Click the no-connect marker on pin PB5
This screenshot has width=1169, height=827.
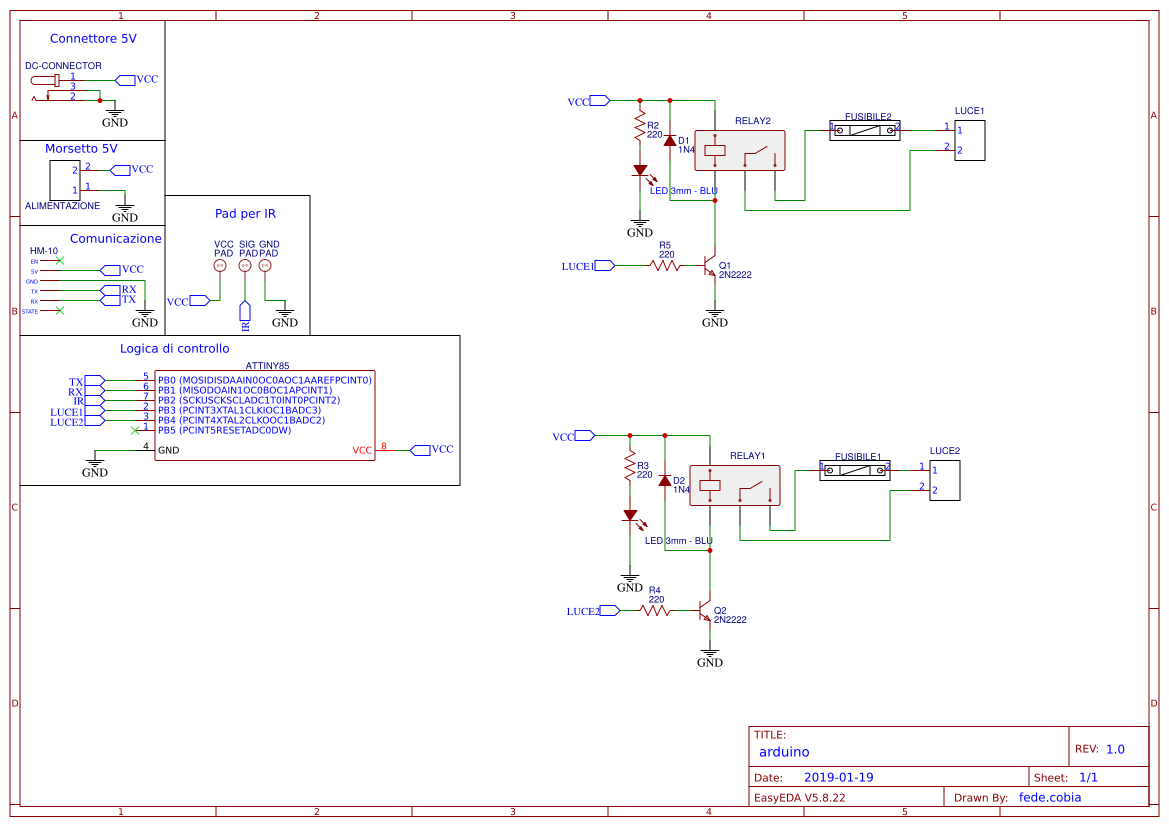click(x=136, y=430)
